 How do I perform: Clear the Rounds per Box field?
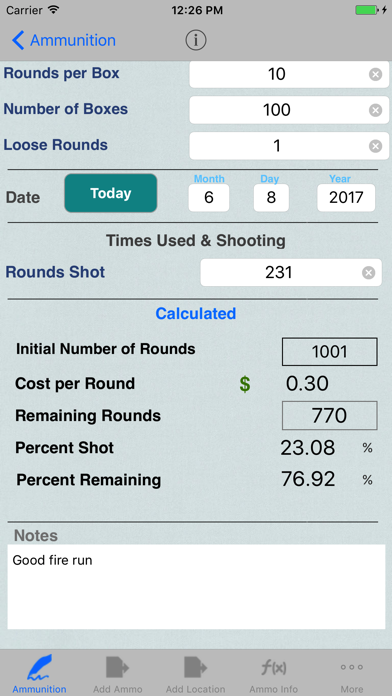click(x=376, y=74)
